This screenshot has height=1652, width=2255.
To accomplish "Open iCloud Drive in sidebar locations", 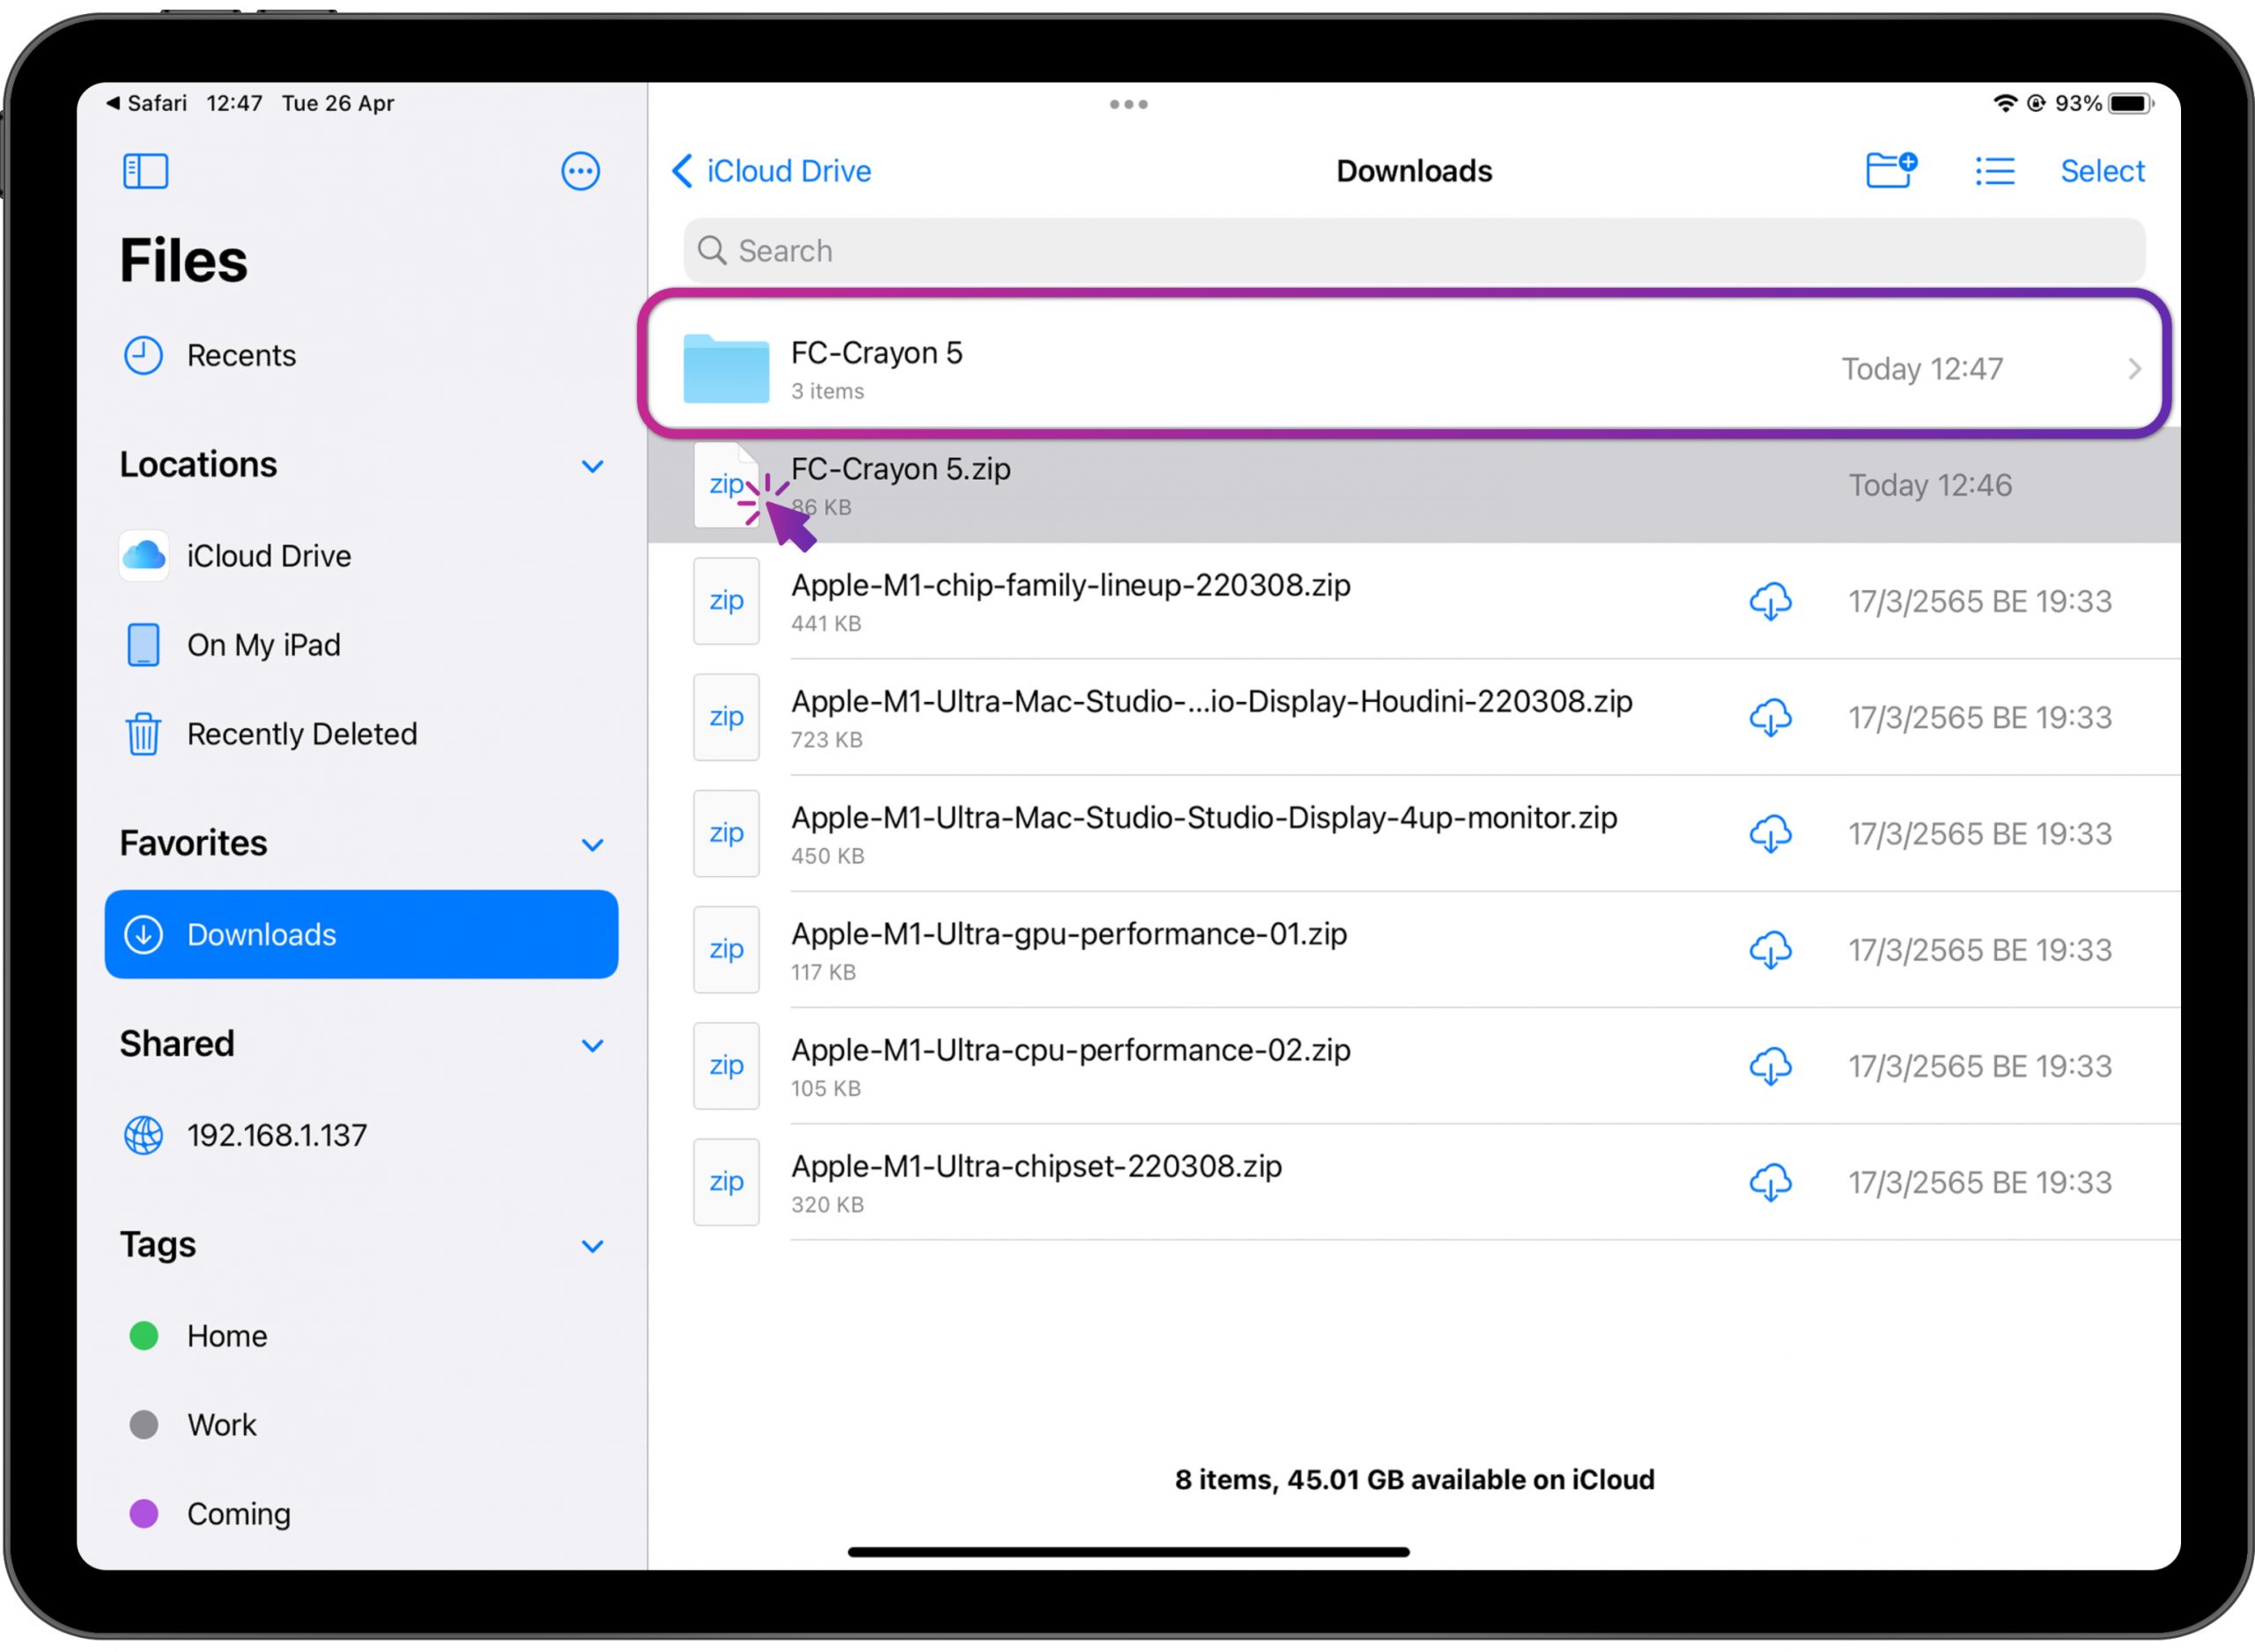I will pos(268,556).
